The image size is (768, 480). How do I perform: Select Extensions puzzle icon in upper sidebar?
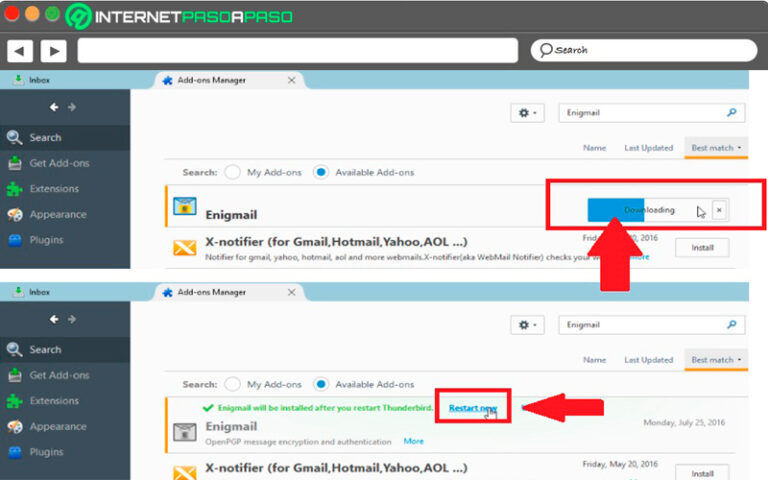[x=15, y=189]
